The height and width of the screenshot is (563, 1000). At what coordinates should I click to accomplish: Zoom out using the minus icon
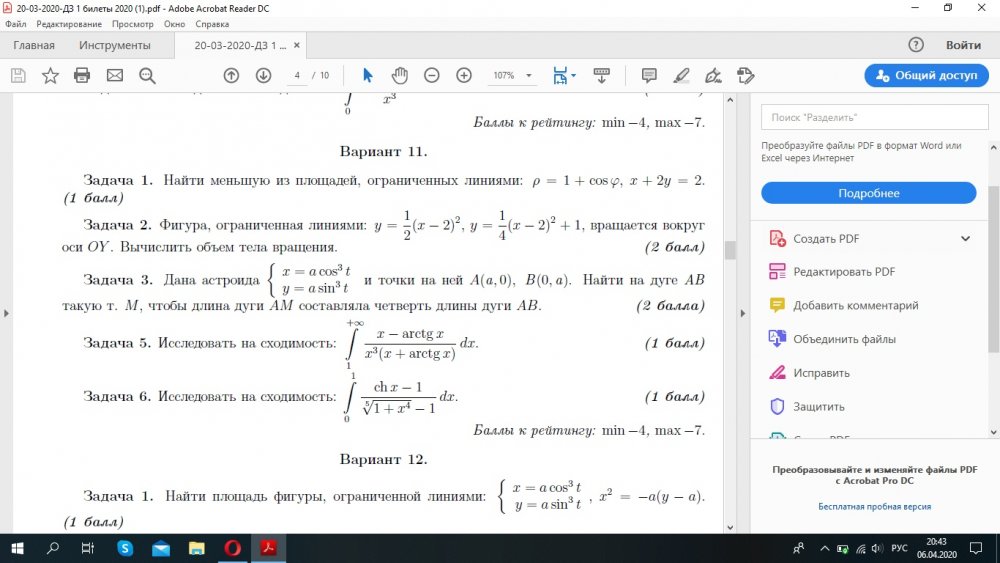[x=431, y=75]
